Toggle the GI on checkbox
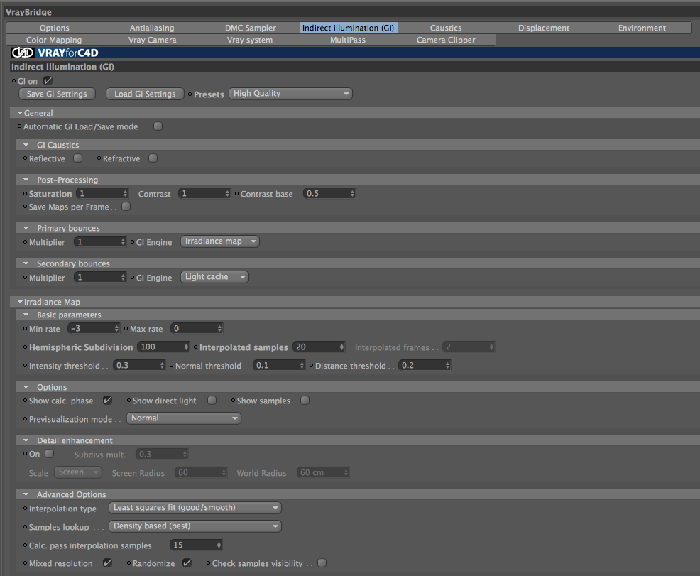The image size is (700, 576). coord(48,81)
